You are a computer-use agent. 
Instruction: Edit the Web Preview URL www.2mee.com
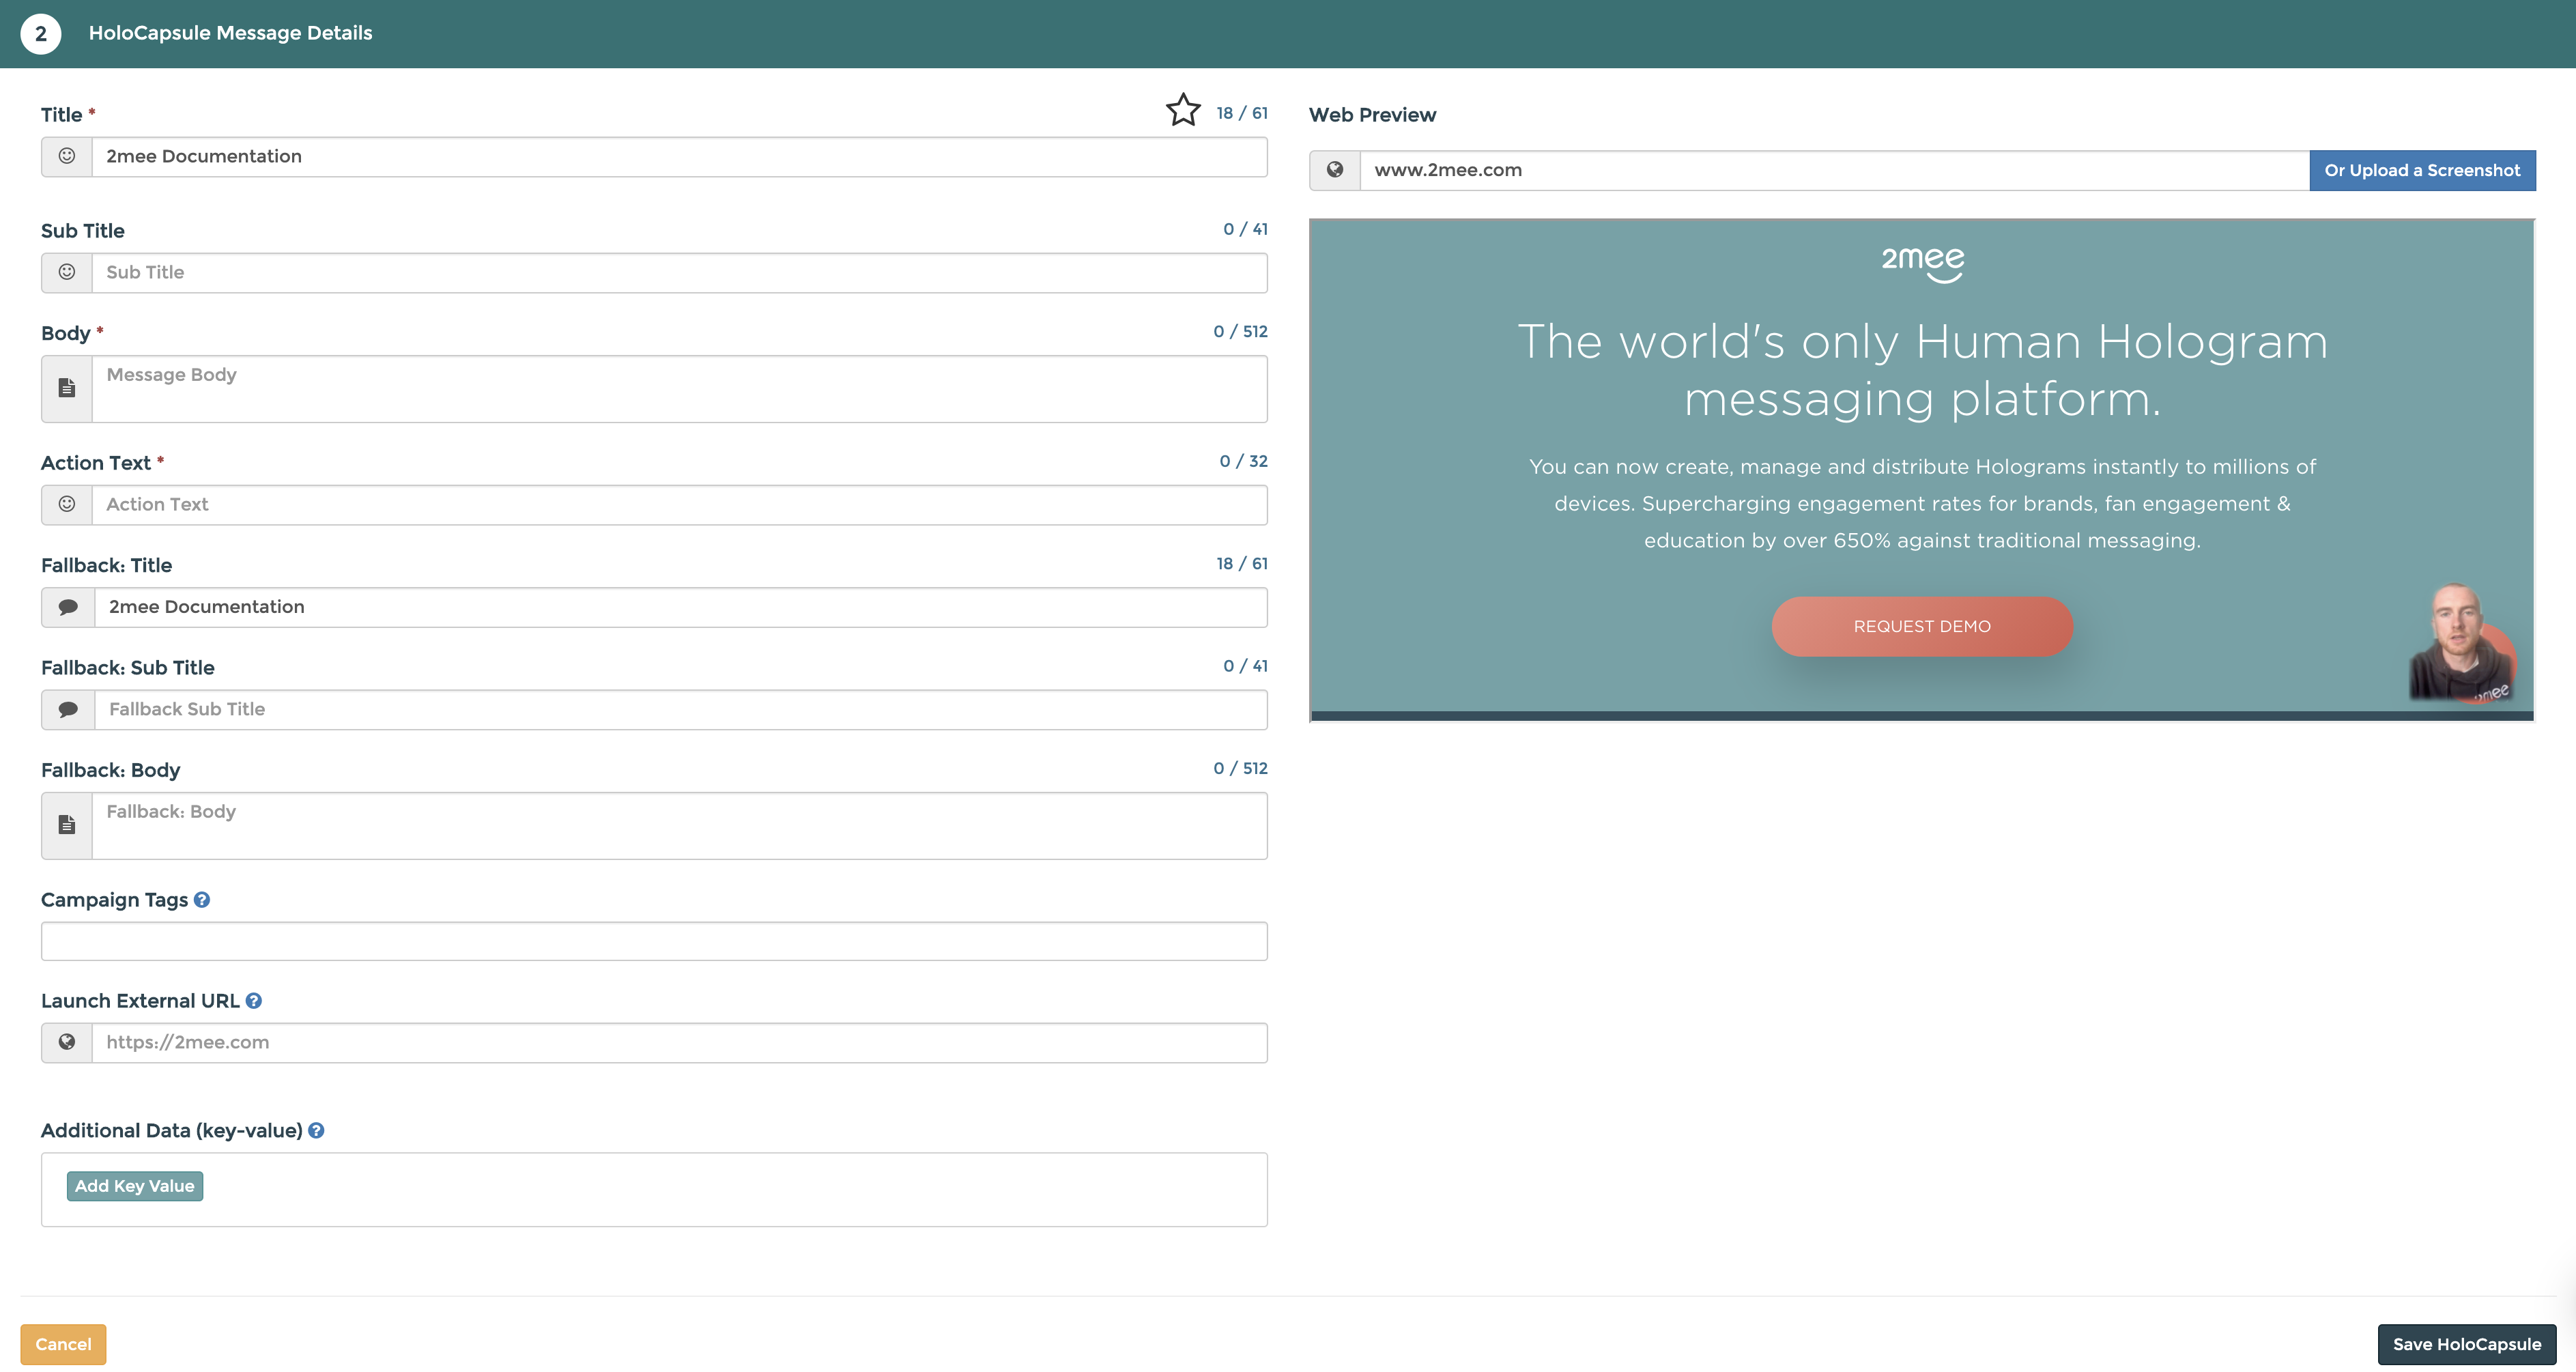pyautogui.click(x=1834, y=170)
